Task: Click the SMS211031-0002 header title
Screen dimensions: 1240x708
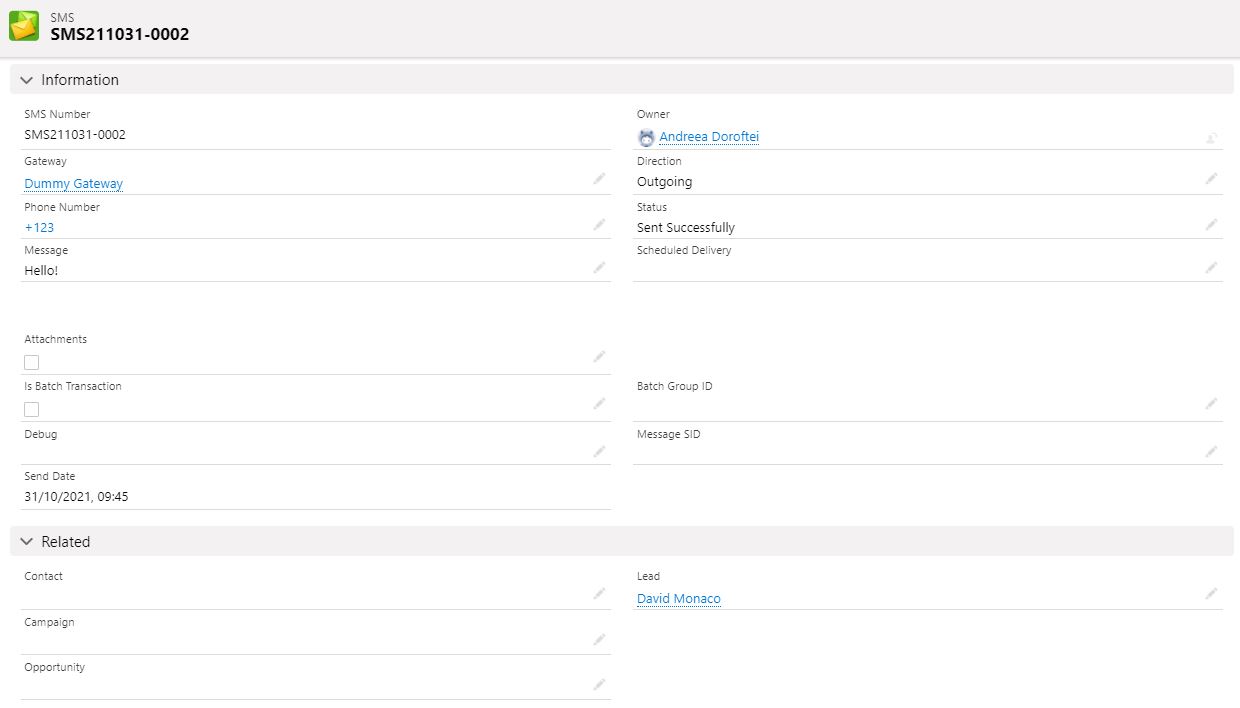Action: click(x=120, y=34)
